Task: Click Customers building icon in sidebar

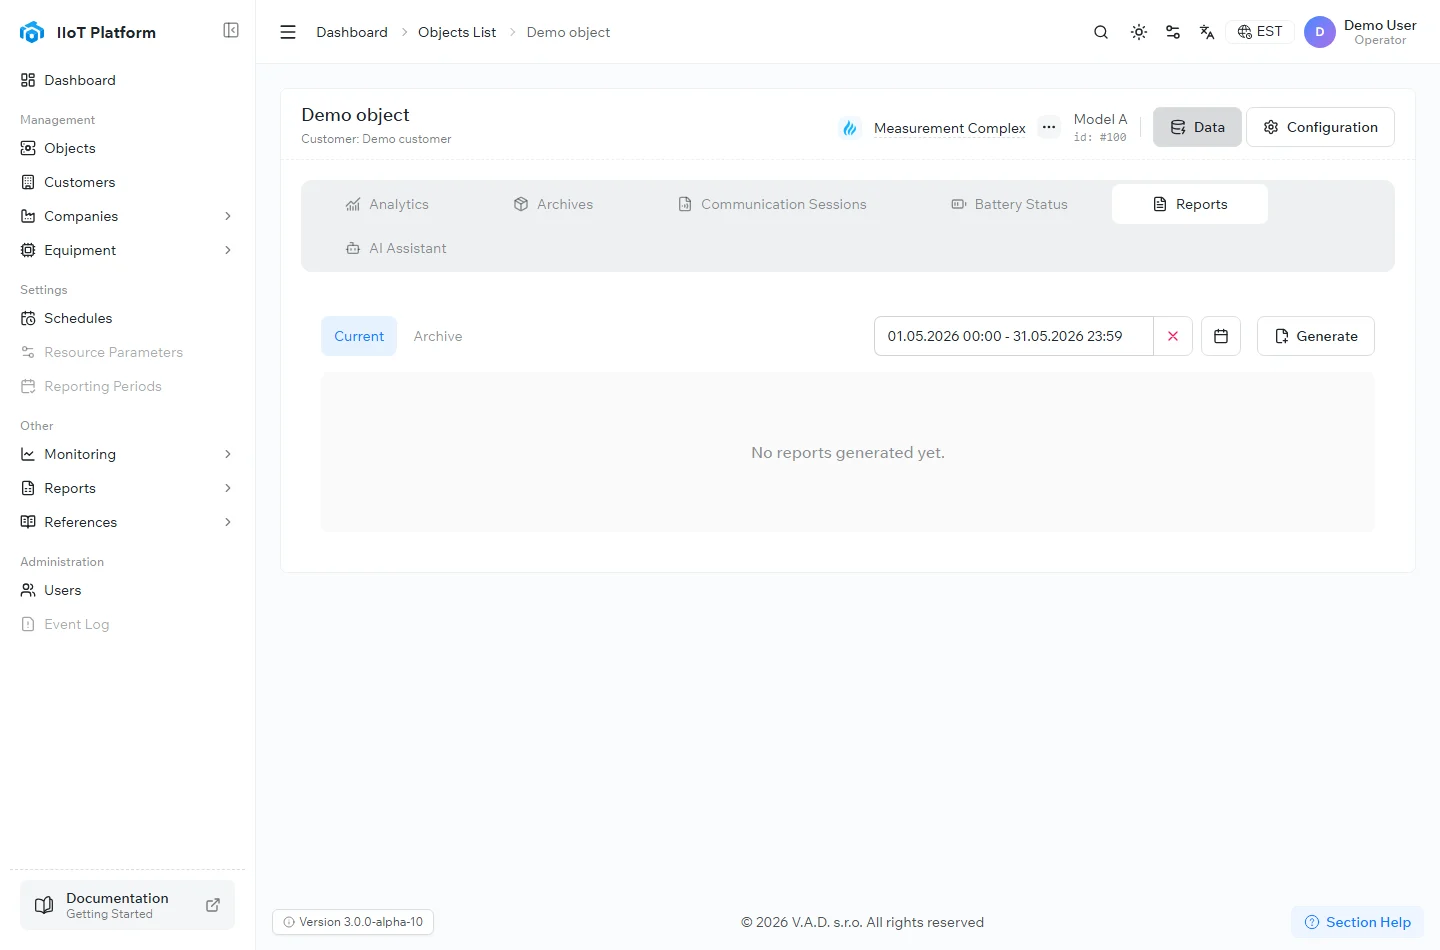Action: (28, 182)
